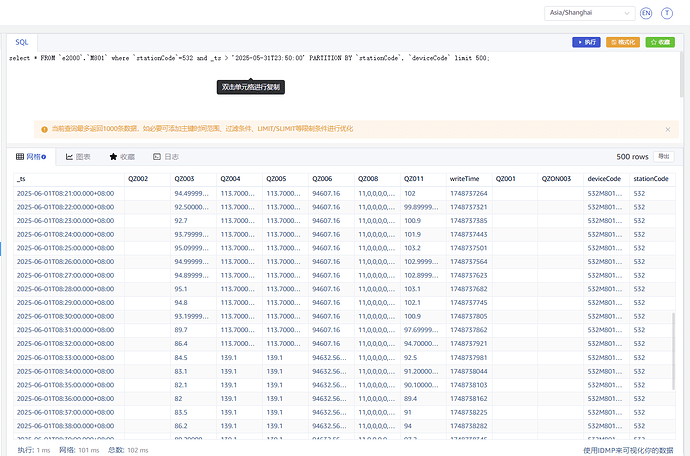Click the green 收藏 (Favorite) button

659,42
